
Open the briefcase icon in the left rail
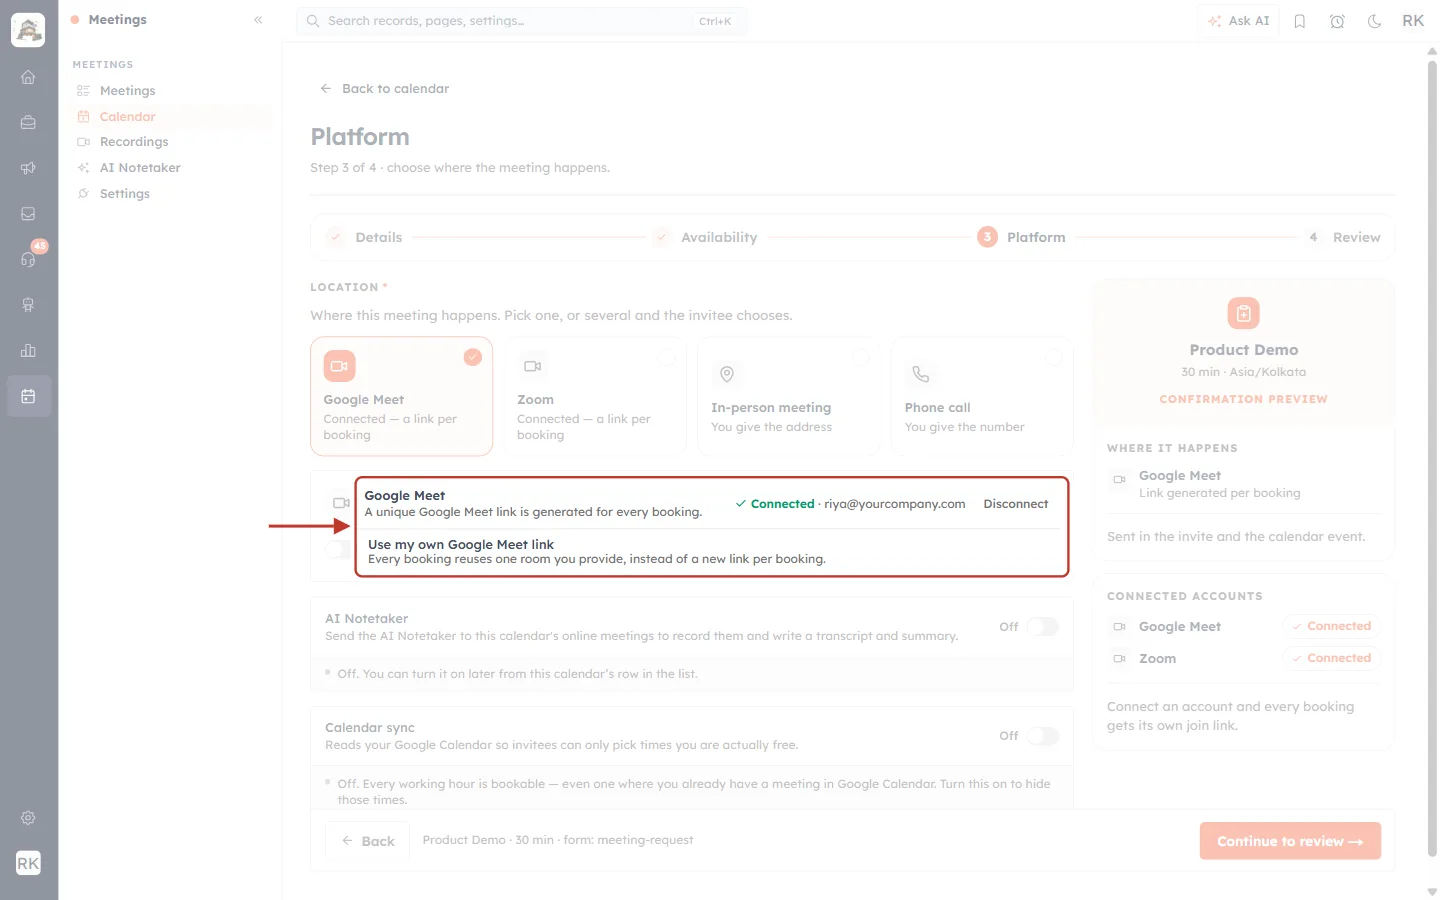(28, 122)
